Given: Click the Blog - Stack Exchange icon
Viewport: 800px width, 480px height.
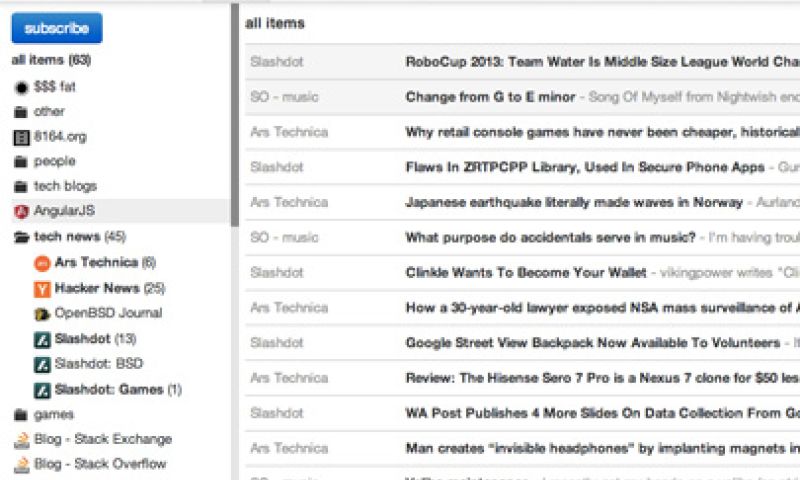Looking at the screenshot, I should (x=21, y=440).
